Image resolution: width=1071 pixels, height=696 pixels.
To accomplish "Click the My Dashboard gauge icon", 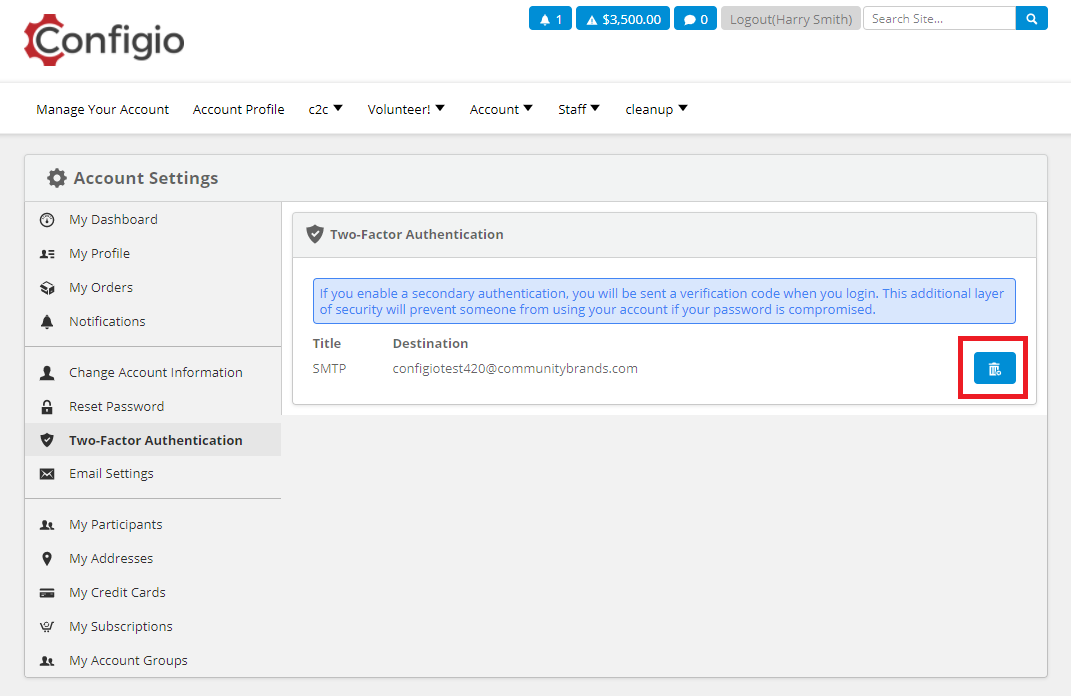I will [x=47, y=220].
